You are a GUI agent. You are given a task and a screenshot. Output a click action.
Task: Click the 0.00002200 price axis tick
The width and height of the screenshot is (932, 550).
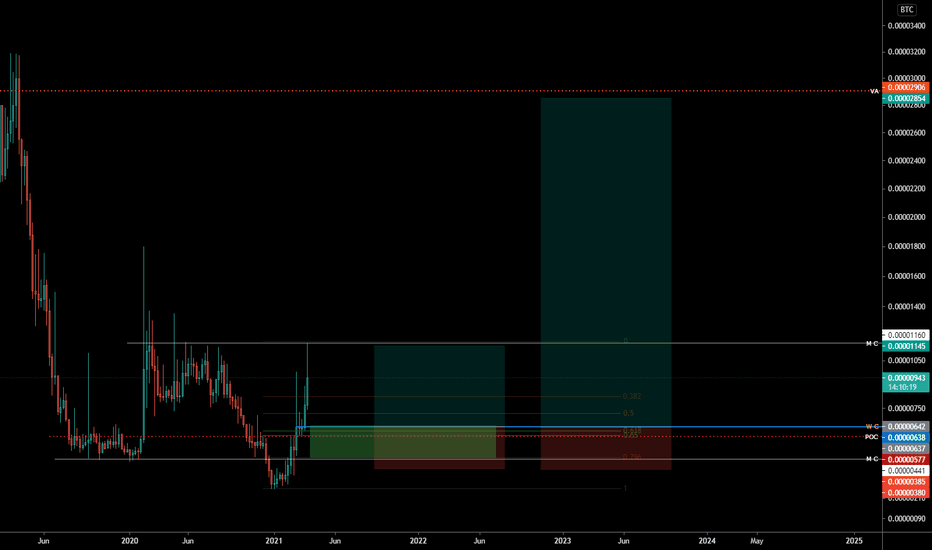(x=906, y=188)
